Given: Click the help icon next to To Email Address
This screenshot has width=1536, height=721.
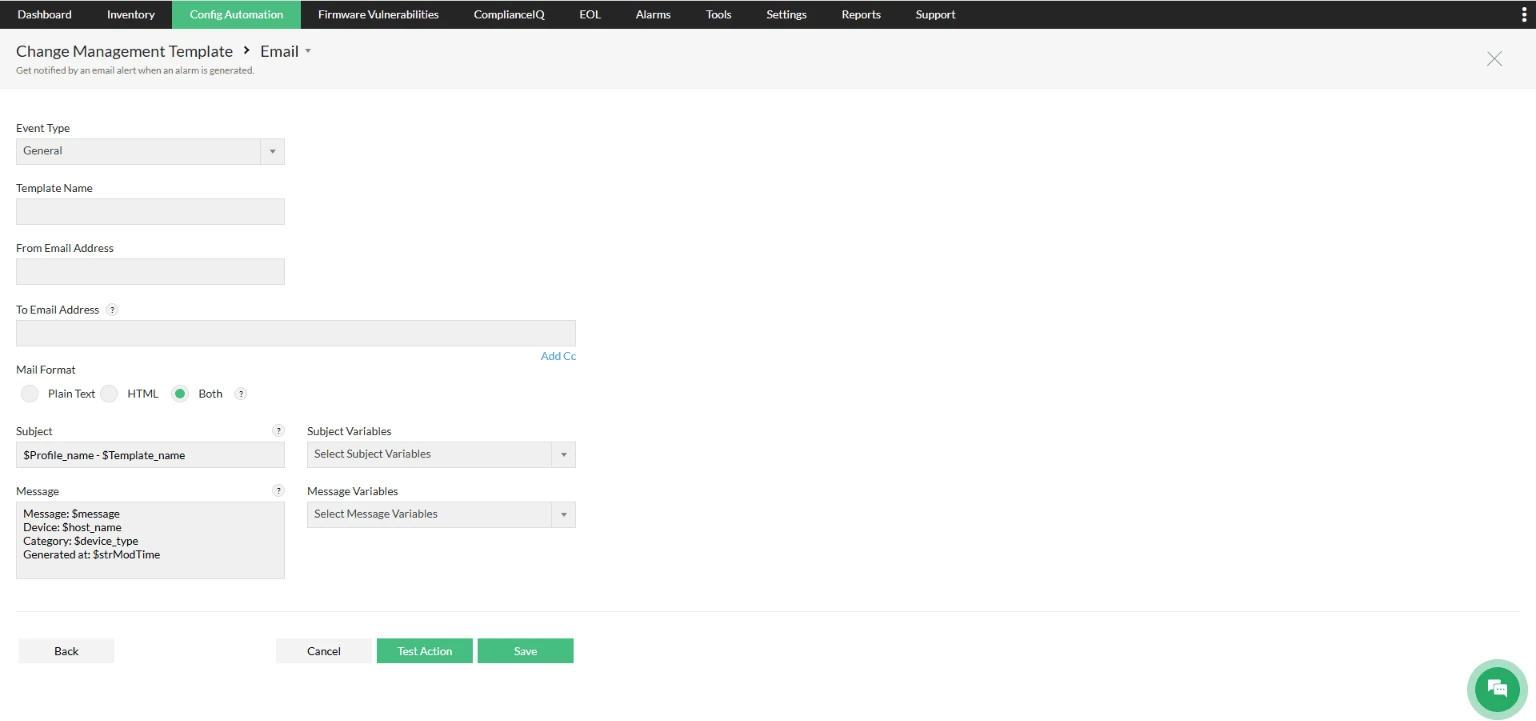Looking at the screenshot, I should pos(112,310).
